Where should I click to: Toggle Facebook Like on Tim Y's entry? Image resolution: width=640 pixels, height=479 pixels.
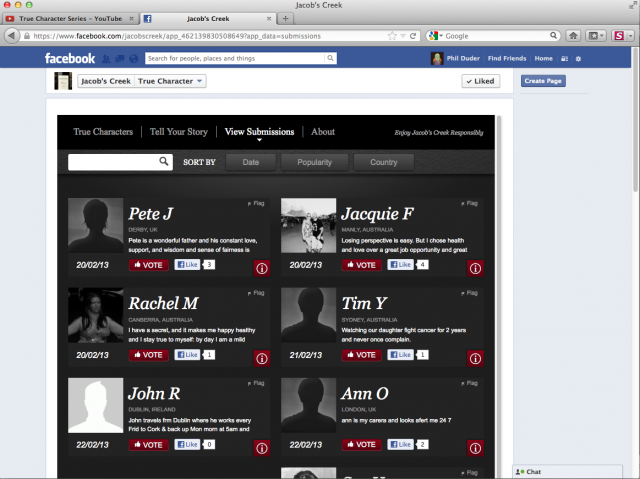pos(400,355)
